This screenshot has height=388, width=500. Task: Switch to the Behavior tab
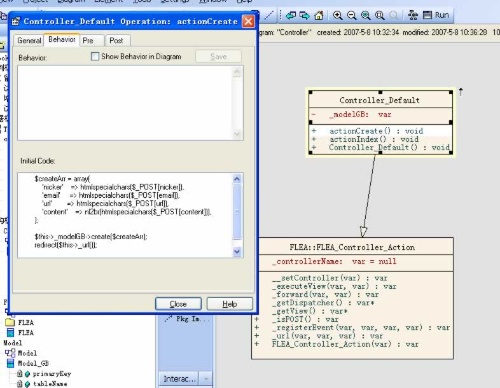tap(62, 40)
